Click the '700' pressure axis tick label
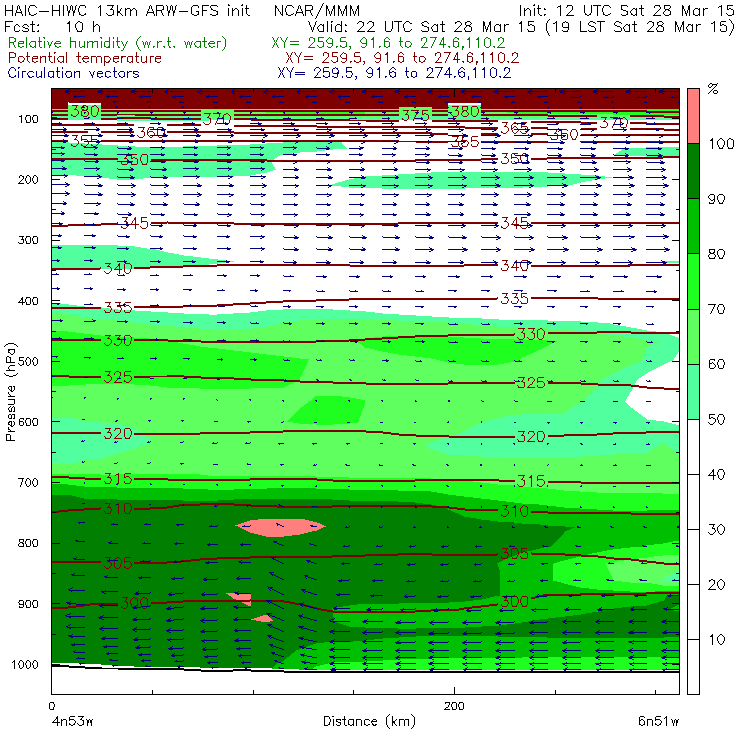740x740 pixels. pyautogui.click(x=28, y=482)
